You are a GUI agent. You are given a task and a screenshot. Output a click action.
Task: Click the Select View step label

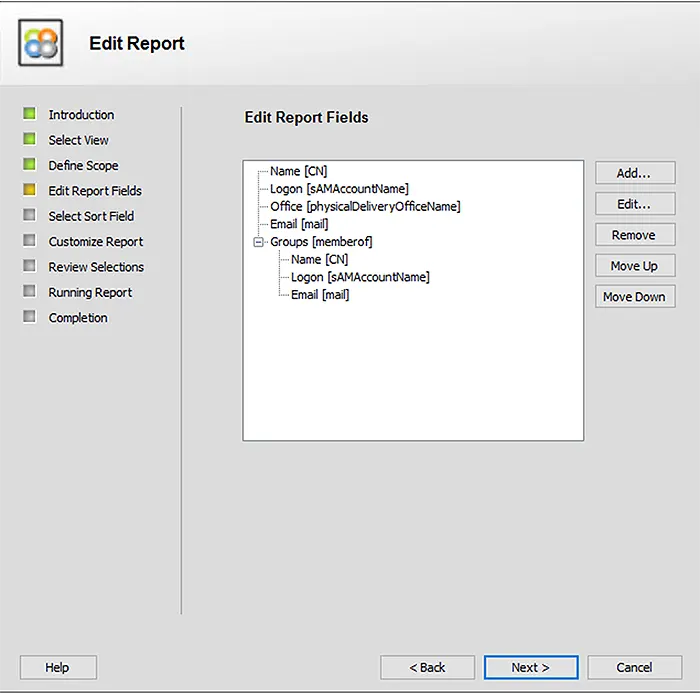[x=79, y=140]
